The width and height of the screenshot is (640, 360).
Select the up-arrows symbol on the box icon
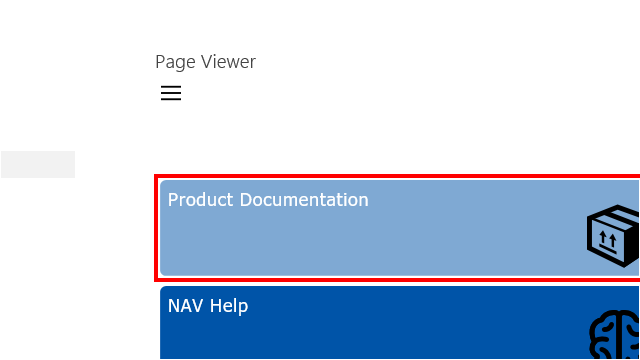[608, 238]
